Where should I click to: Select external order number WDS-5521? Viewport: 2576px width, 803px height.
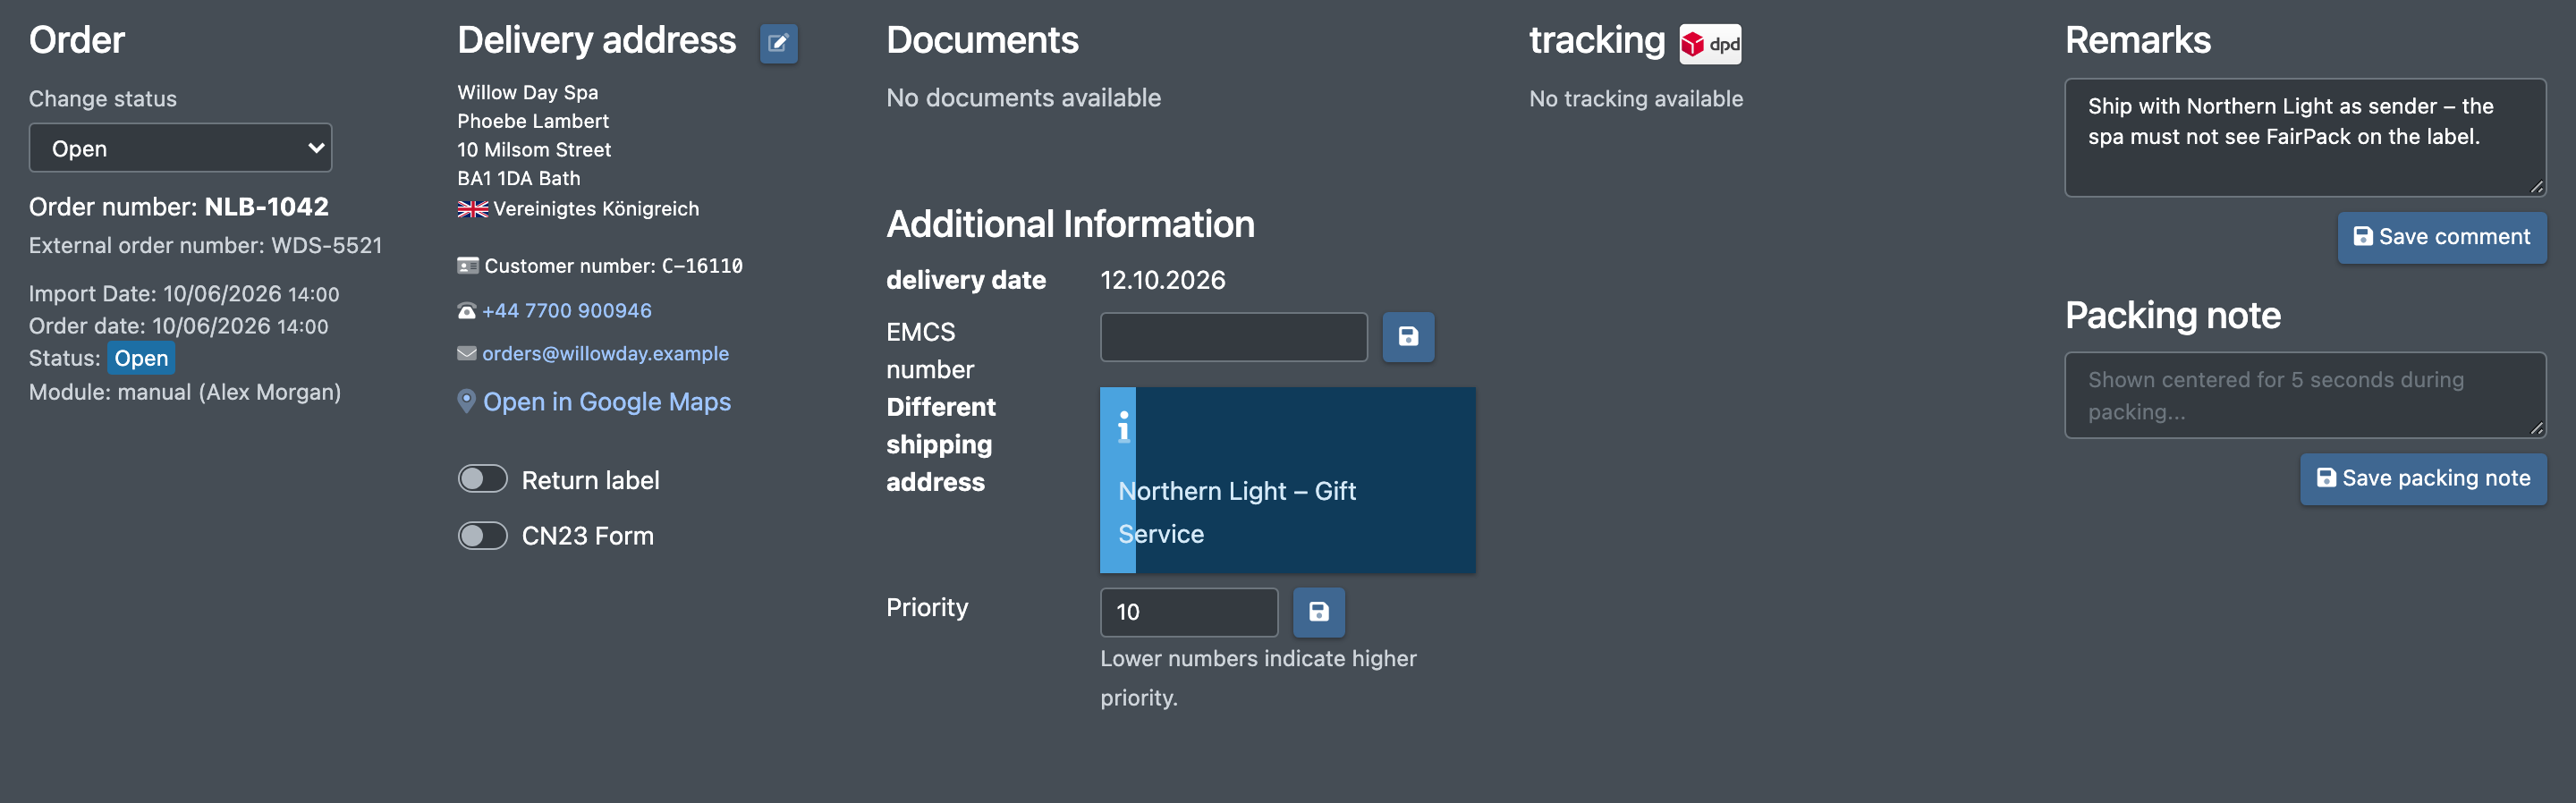(x=326, y=246)
